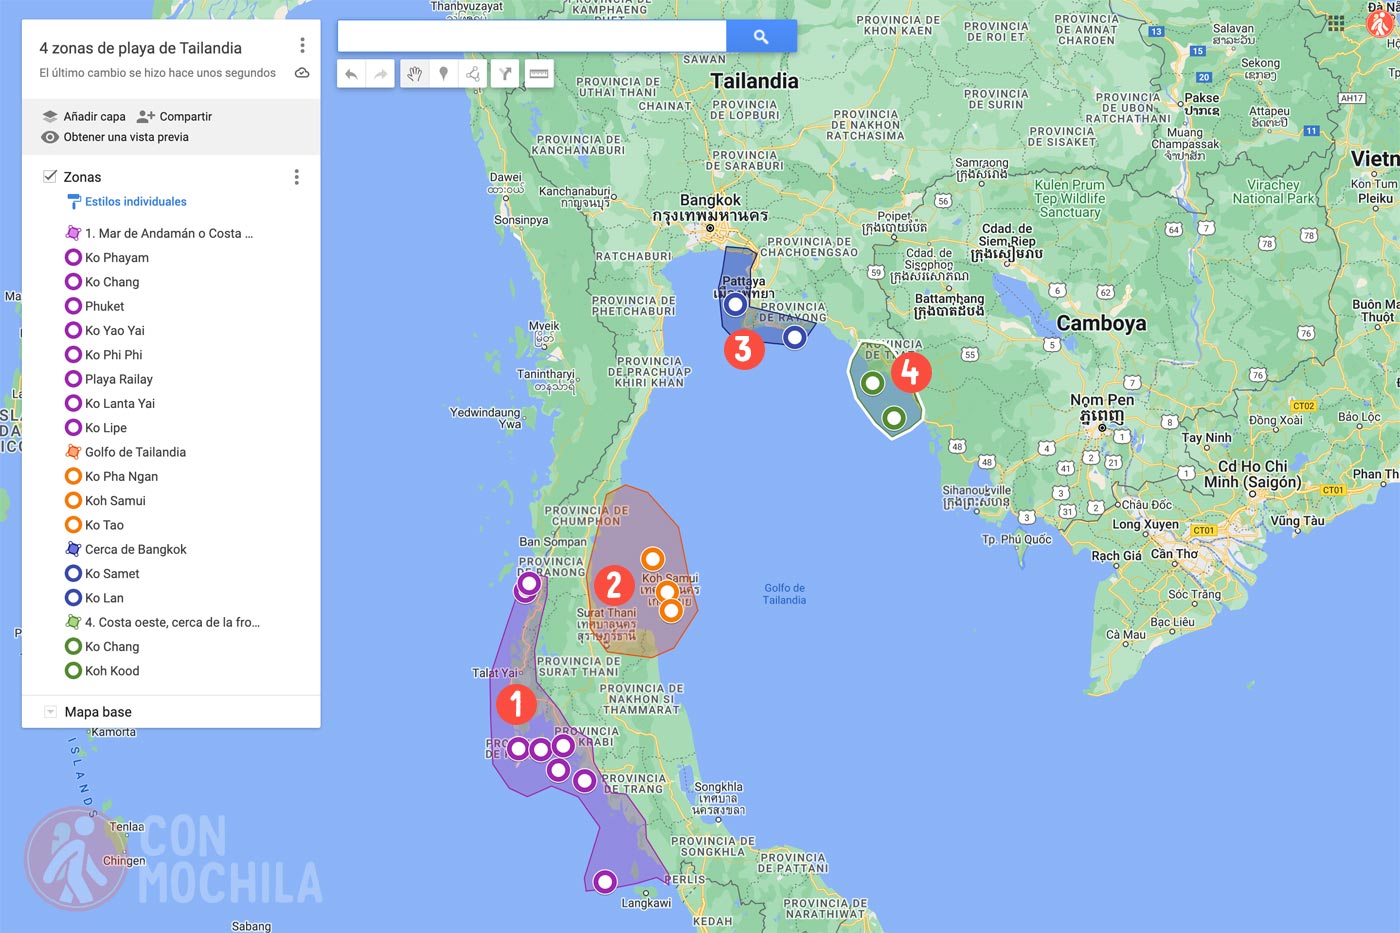Open the Estilos individuales style link
1400x933 pixels.
point(135,202)
